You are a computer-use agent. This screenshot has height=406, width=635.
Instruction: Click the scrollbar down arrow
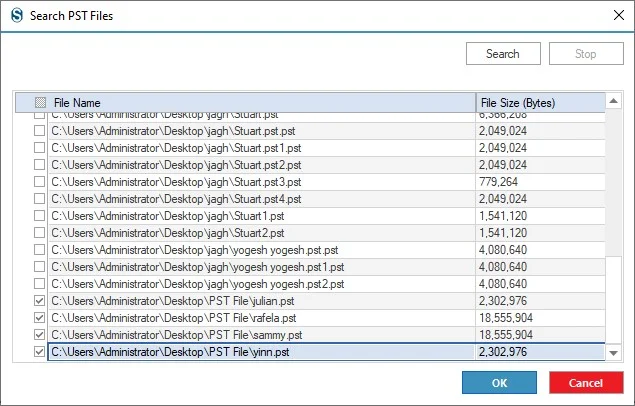click(x=614, y=353)
